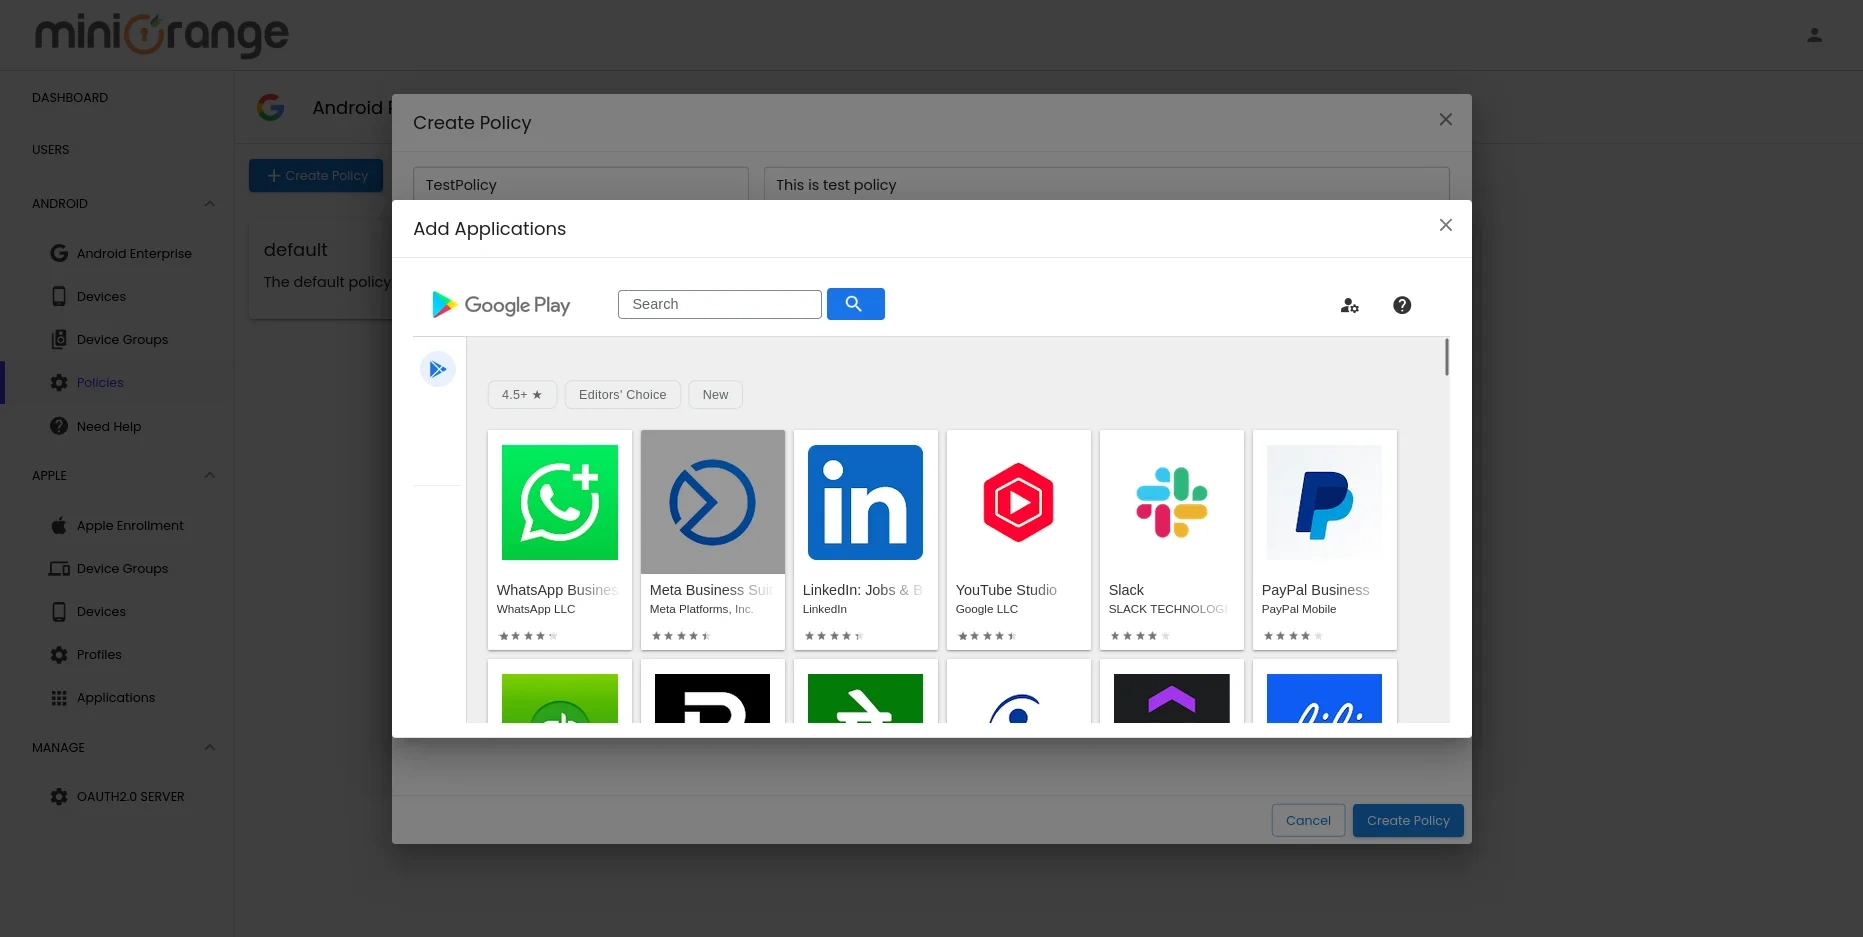The height and width of the screenshot is (937, 1863).
Task: Open private apps via the person-gear icon
Action: [1350, 305]
